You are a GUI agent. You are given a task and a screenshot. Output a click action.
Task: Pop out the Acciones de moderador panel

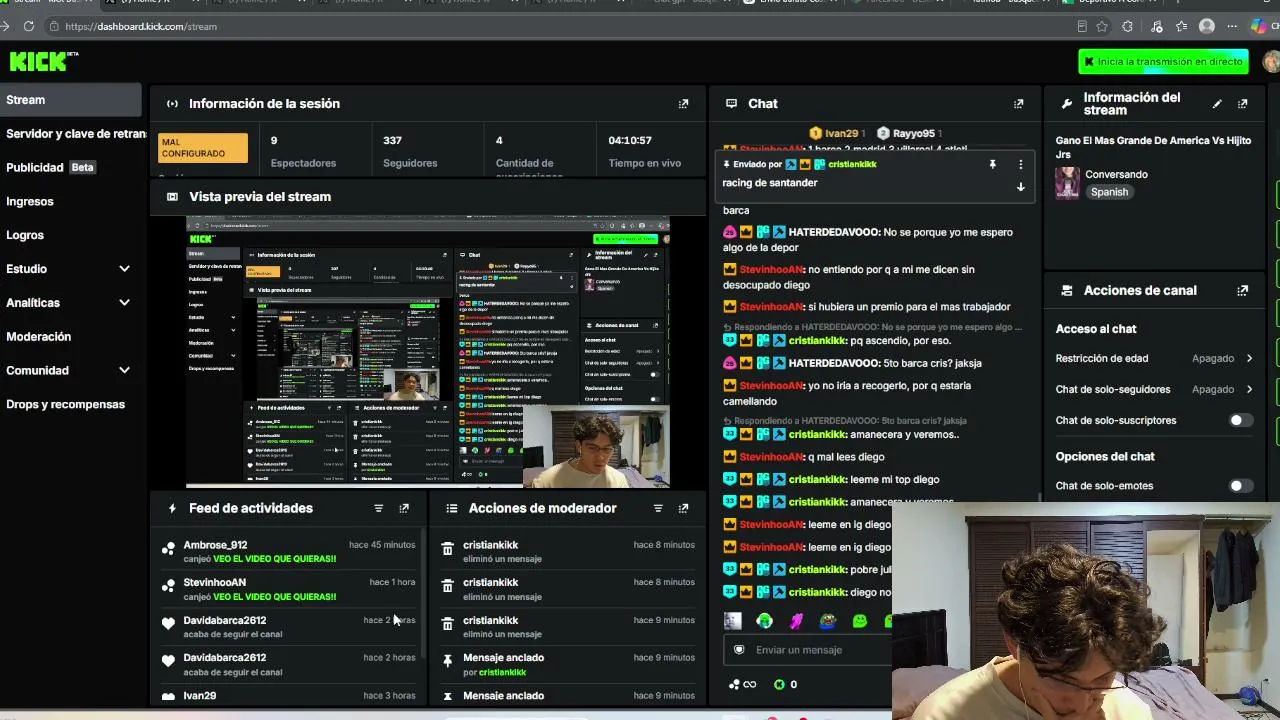tap(684, 509)
